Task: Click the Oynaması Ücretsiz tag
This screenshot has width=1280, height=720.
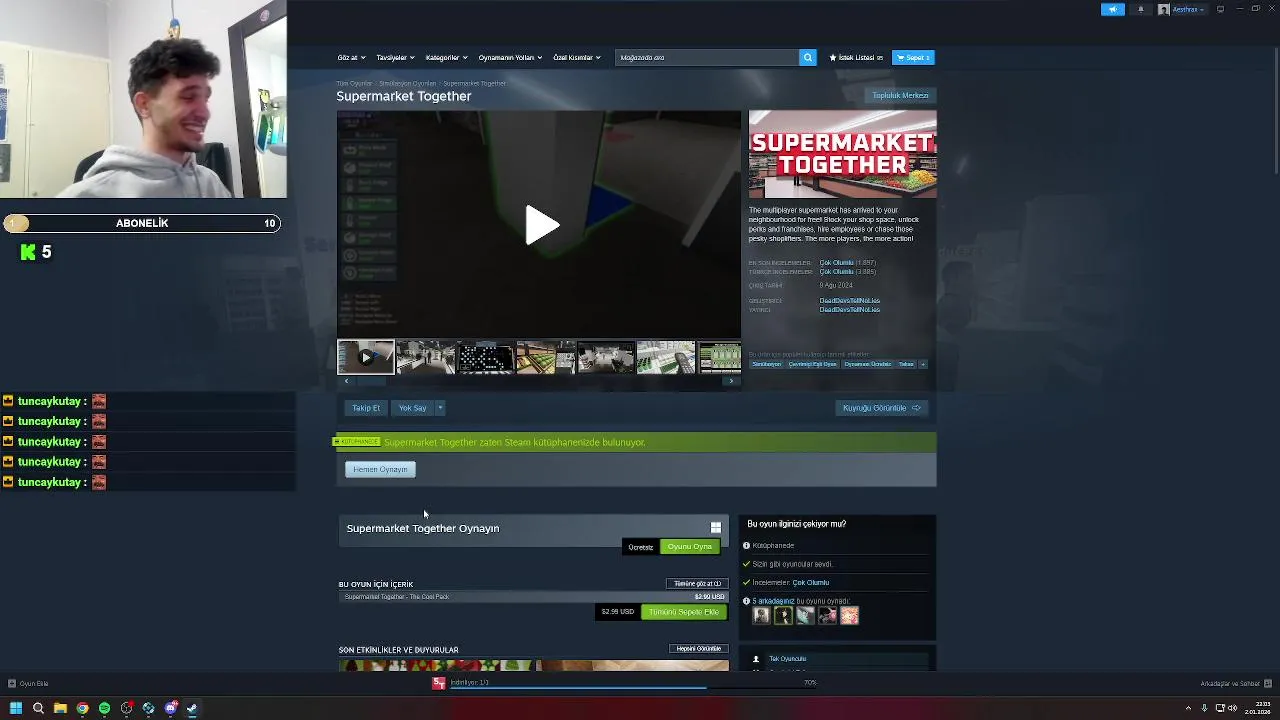Action: (x=867, y=364)
